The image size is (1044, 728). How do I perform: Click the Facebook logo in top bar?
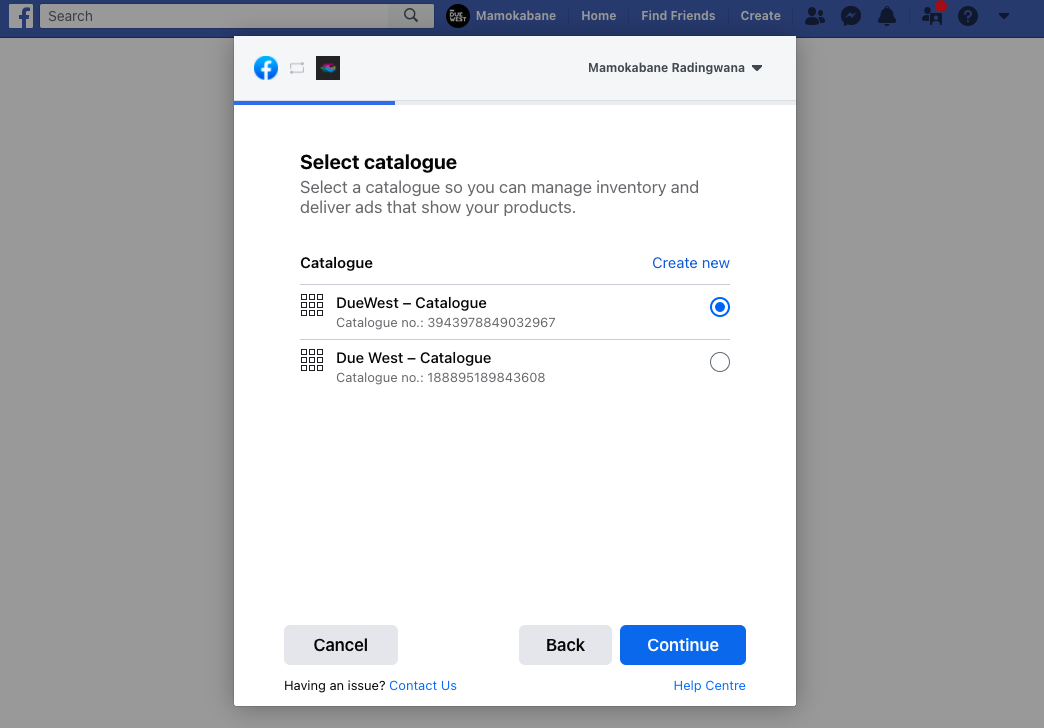[x=21, y=16]
